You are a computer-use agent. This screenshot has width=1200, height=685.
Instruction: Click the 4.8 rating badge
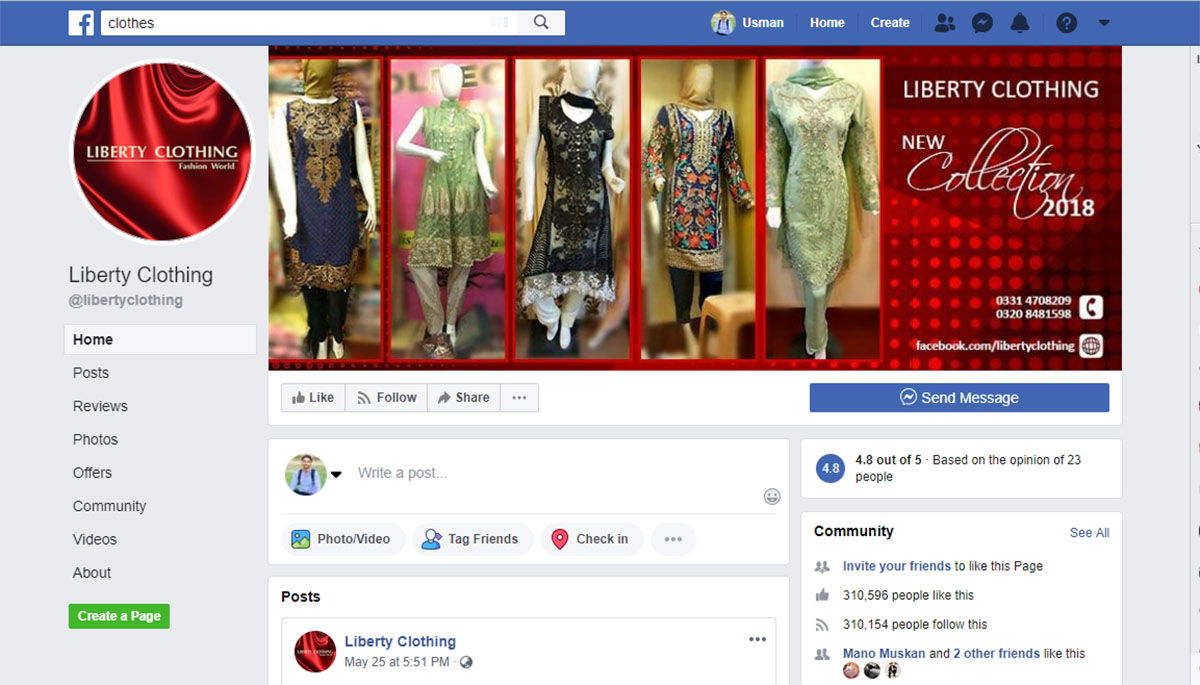pos(831,468)
